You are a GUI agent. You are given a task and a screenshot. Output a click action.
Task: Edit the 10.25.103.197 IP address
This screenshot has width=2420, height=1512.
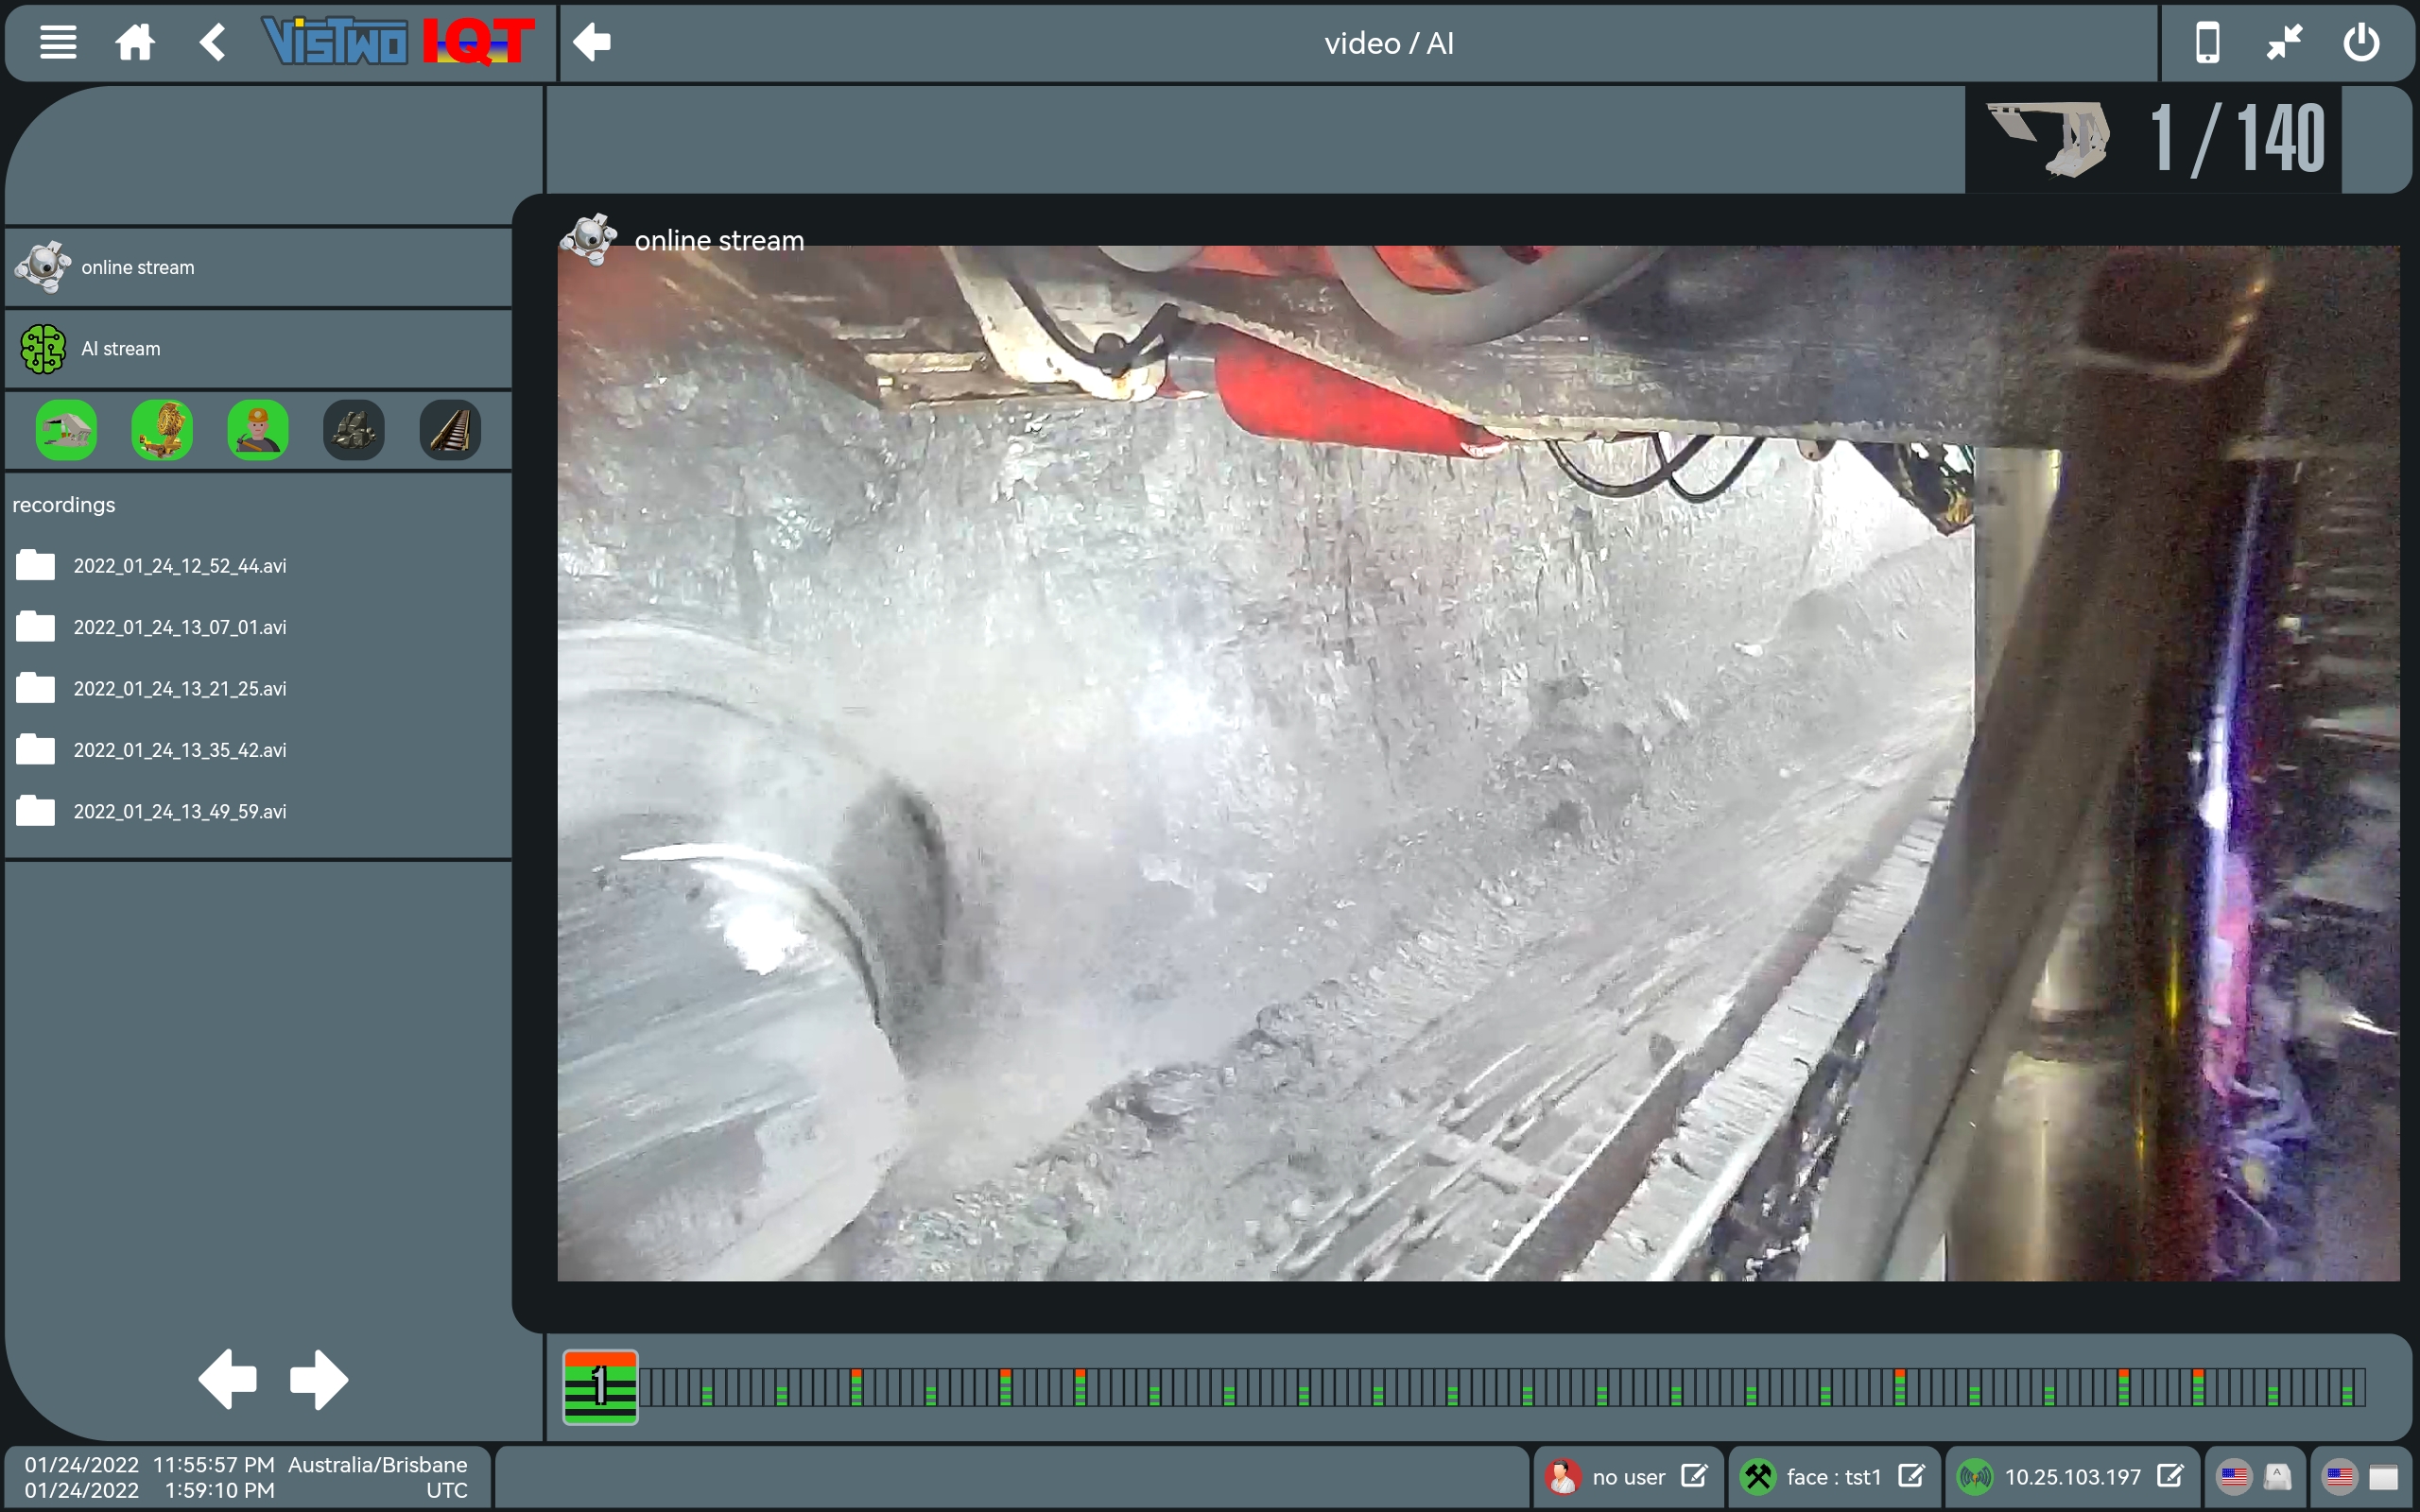2170,1476
